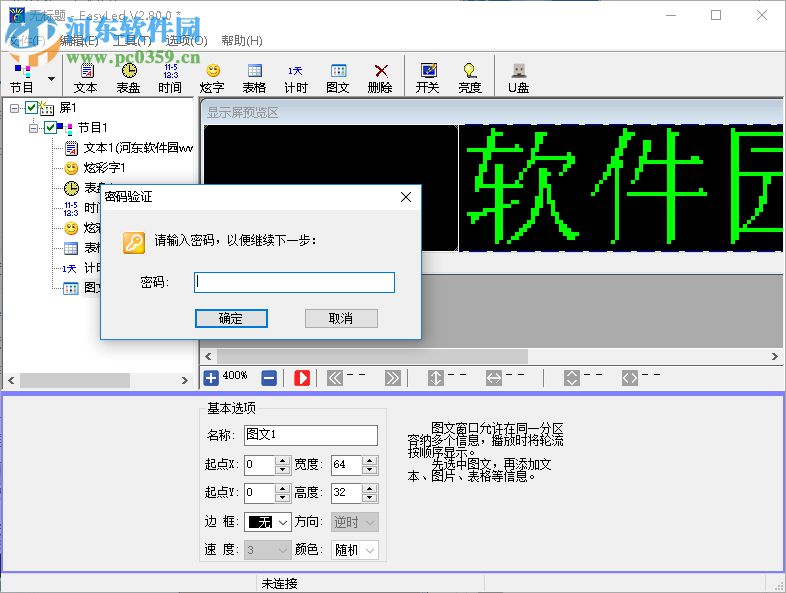Add a 文本 text item from toolbar

(86, 78)
